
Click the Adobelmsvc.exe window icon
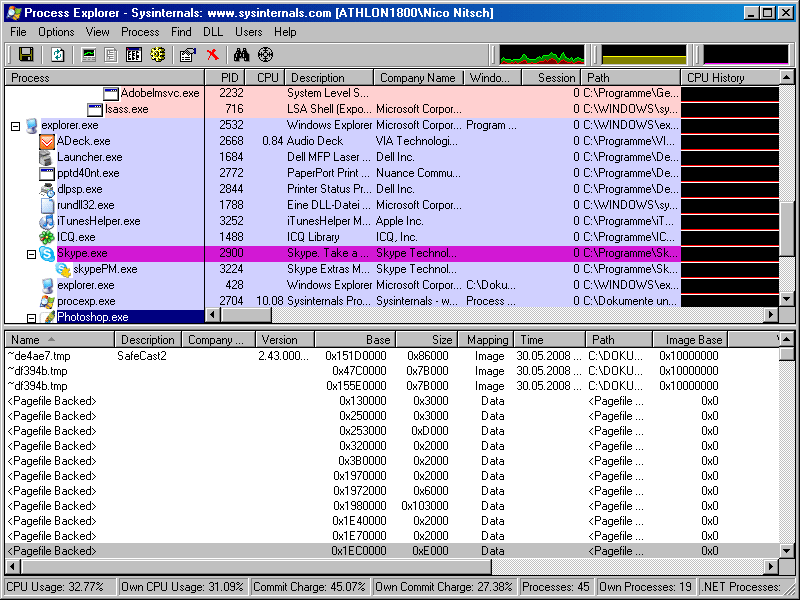click(111, 93)
